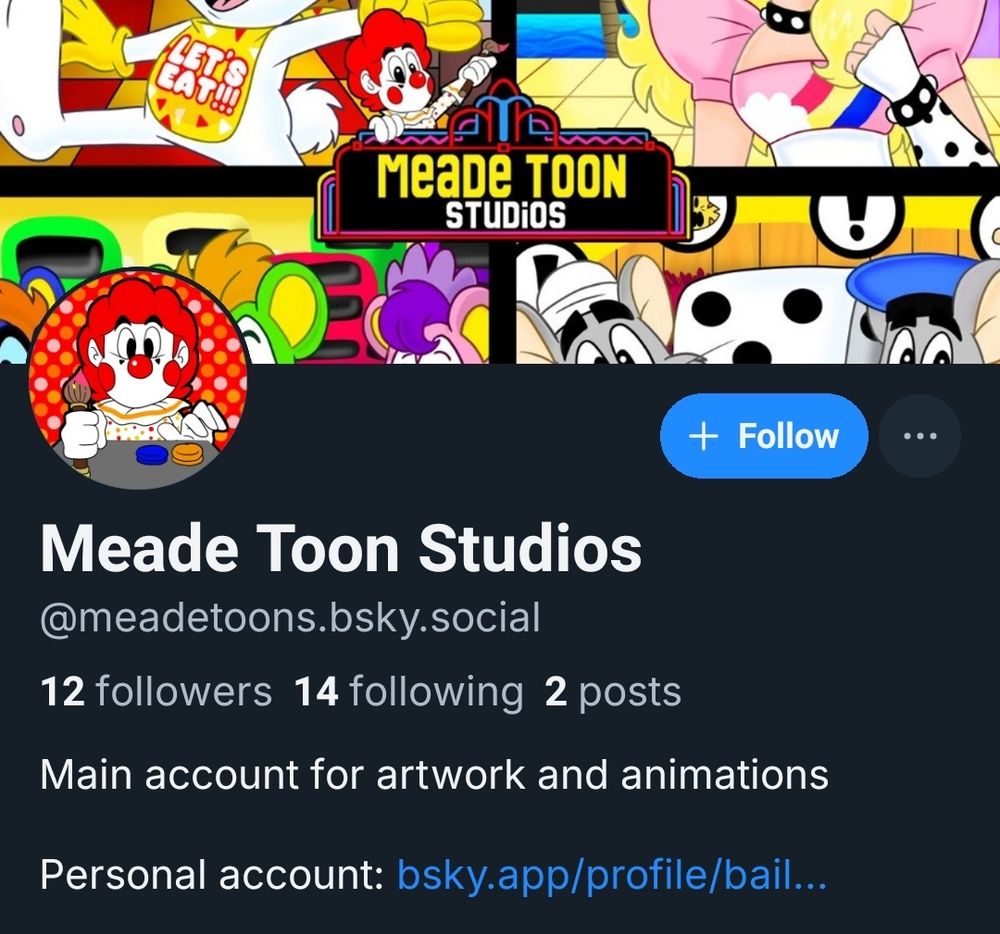
Task: Open the three-dots more options menu
Action: pyautogui.click(x=920, y=436)
